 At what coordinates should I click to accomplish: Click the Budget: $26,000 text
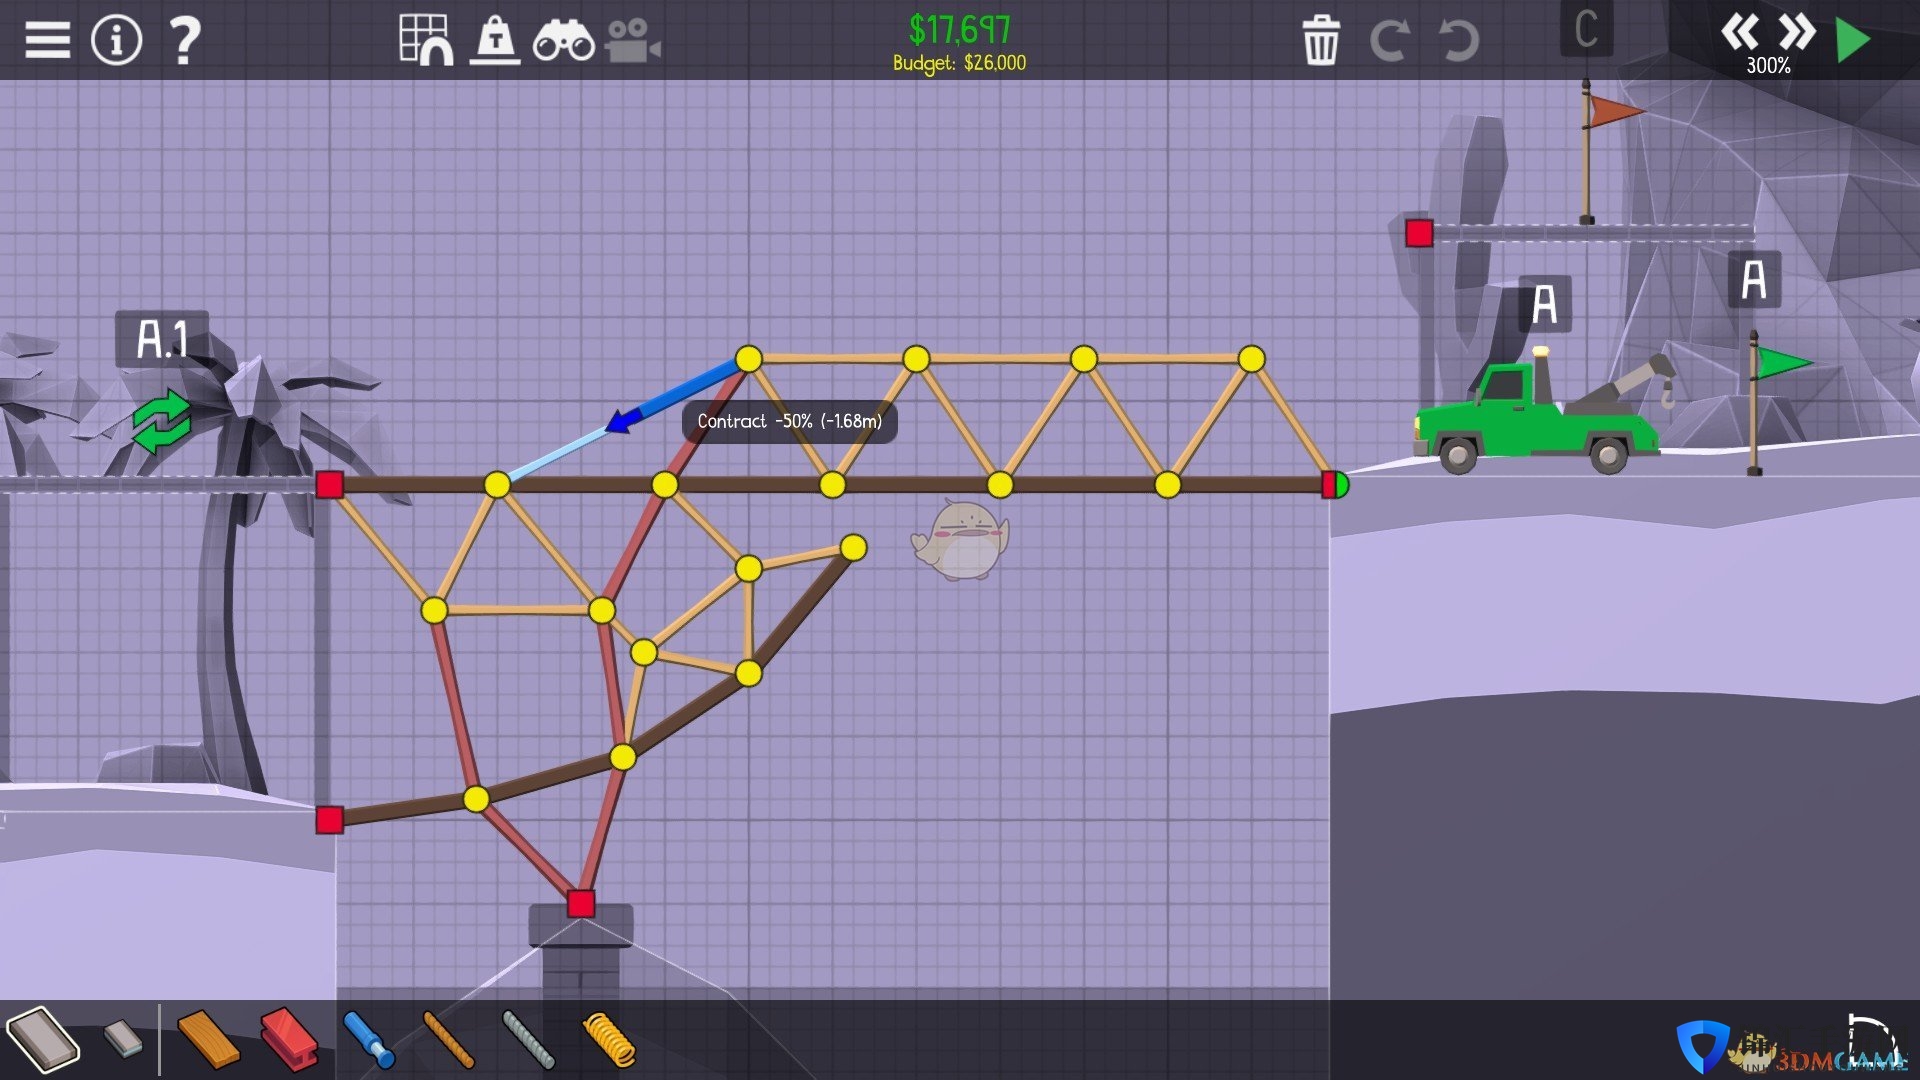(960, 63)
